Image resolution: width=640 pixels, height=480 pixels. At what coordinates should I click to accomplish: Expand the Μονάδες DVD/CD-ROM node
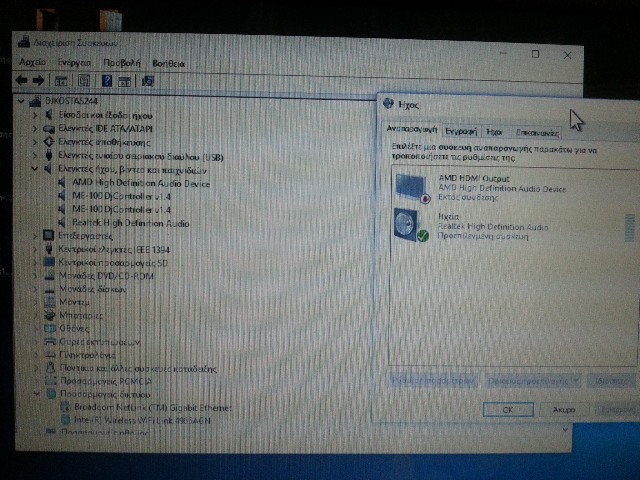35,275
